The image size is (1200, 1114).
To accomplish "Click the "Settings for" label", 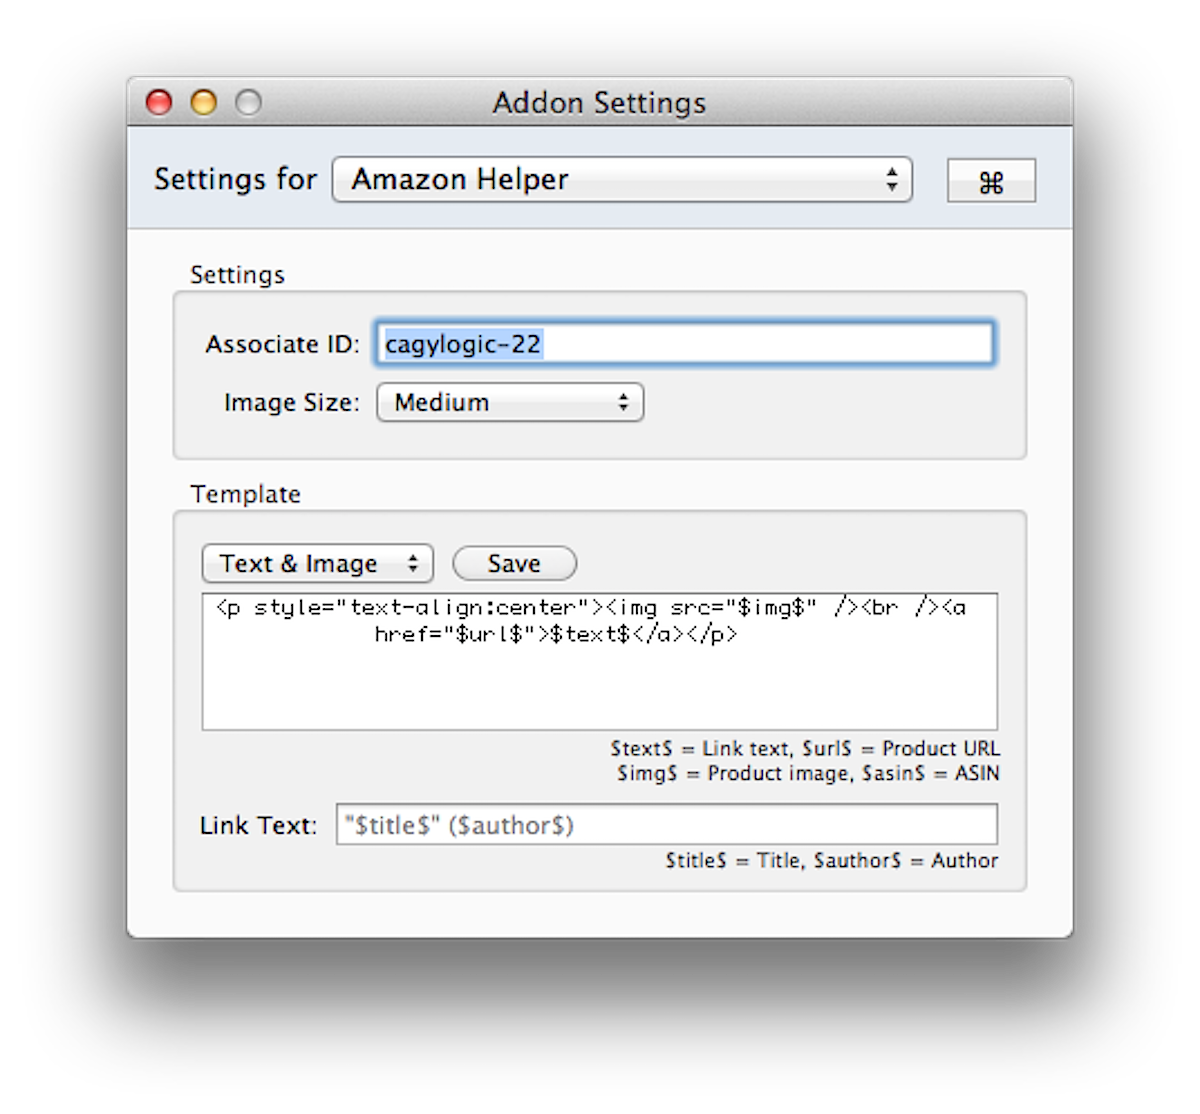I will coord(235,179).
